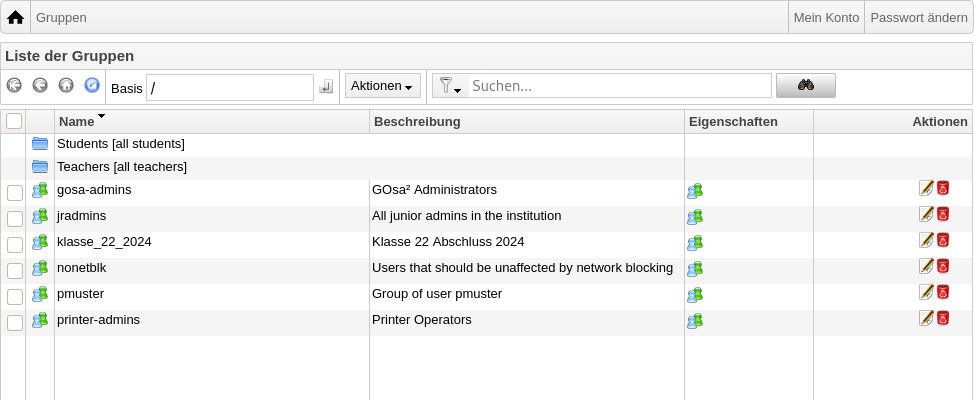Image resolution: width=974 pixels, height=400 pixels.
Task: Sort by the Name column header
Action: click(76, 122)
